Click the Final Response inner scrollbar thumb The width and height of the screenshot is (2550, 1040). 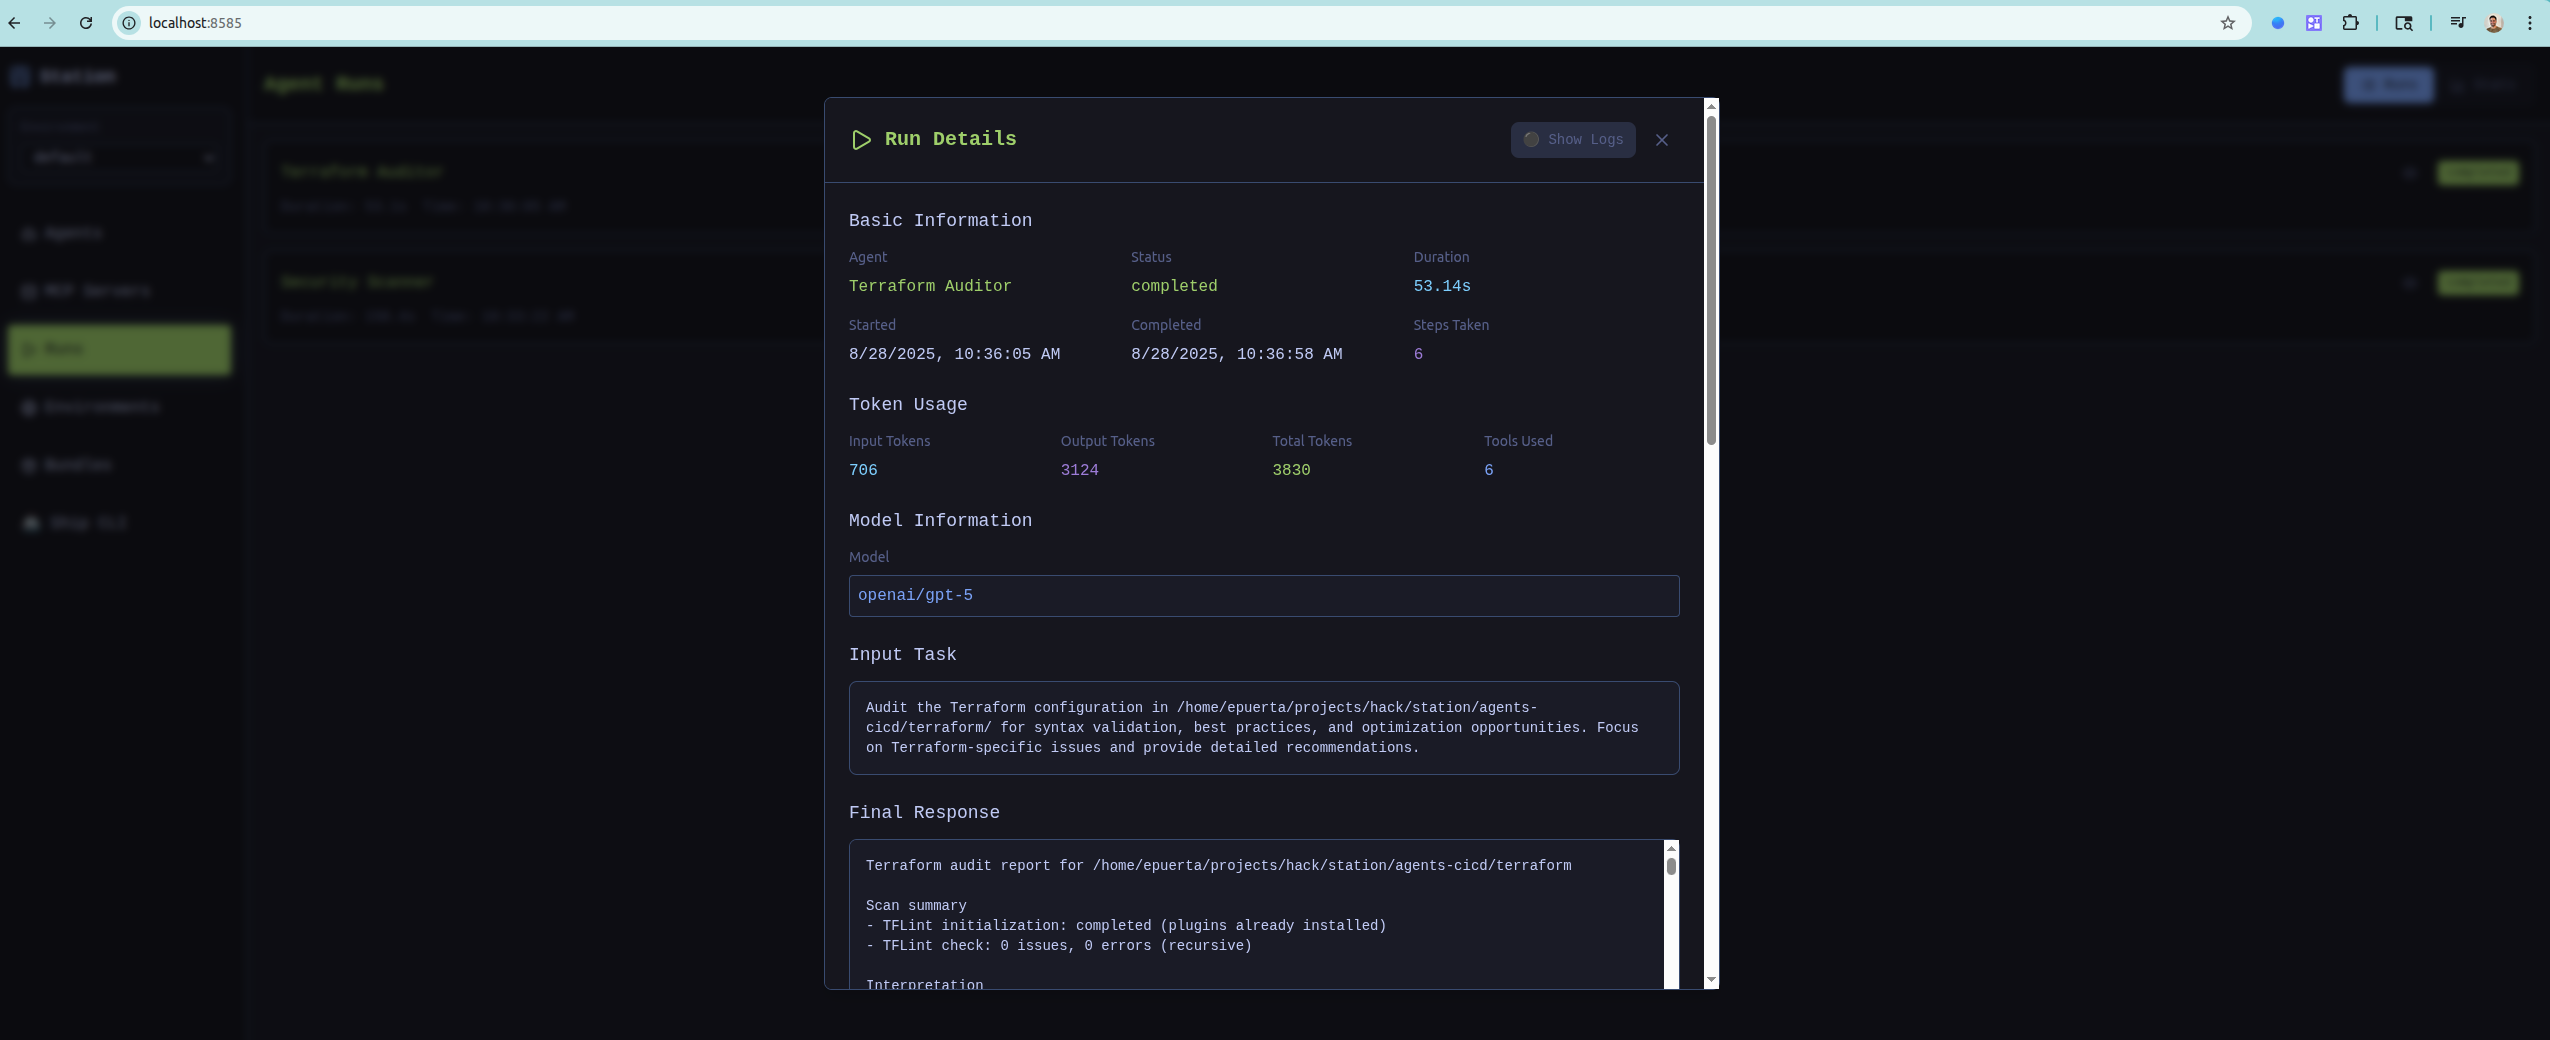coord(1671,866)
